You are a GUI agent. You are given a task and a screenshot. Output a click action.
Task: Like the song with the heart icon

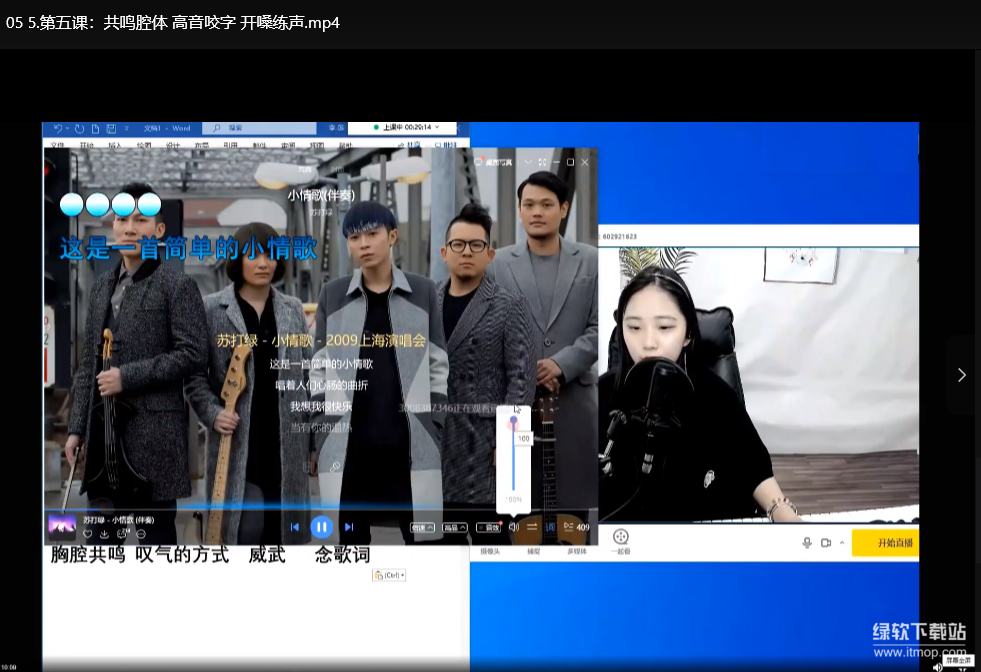(88, 534)
